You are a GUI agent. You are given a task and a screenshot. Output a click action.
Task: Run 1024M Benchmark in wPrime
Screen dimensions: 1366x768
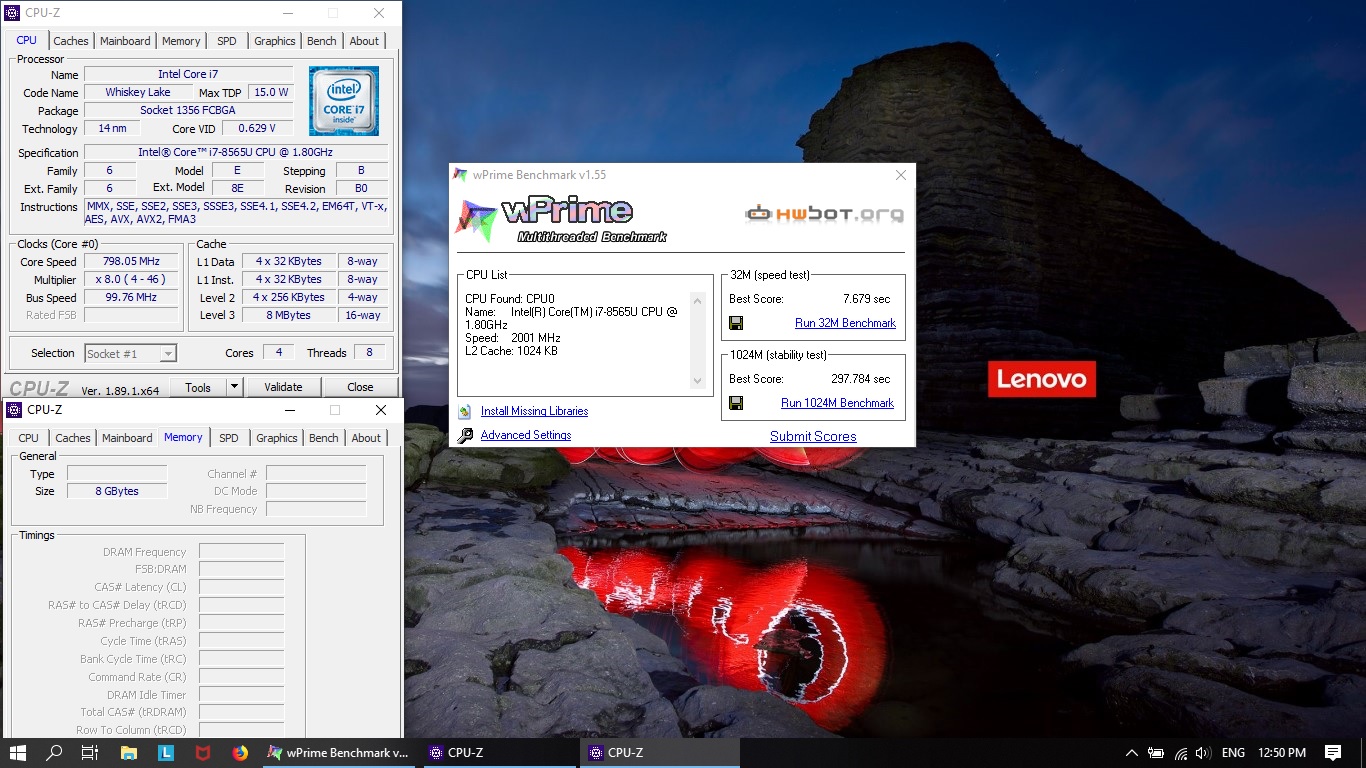click(x=837, y=403)
